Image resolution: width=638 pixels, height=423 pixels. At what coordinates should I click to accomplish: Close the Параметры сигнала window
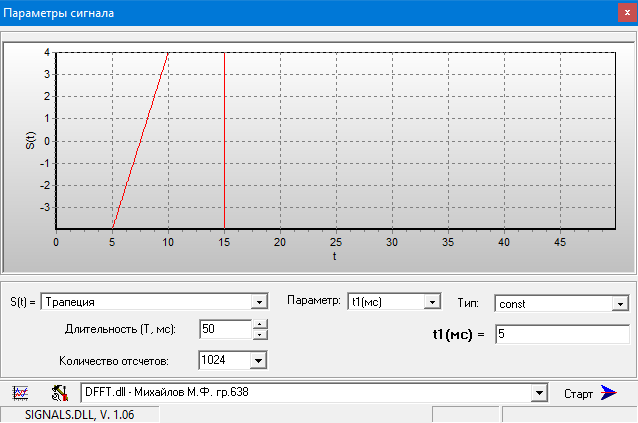pyautogui.click(x=619, y=14)
